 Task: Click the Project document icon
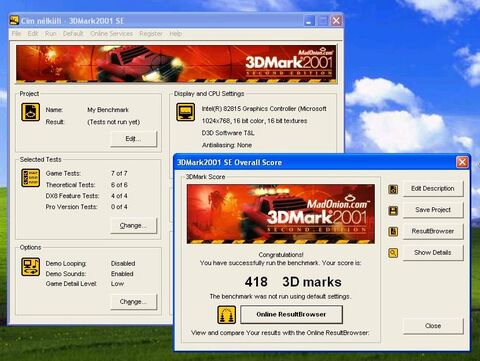point(31,112)
